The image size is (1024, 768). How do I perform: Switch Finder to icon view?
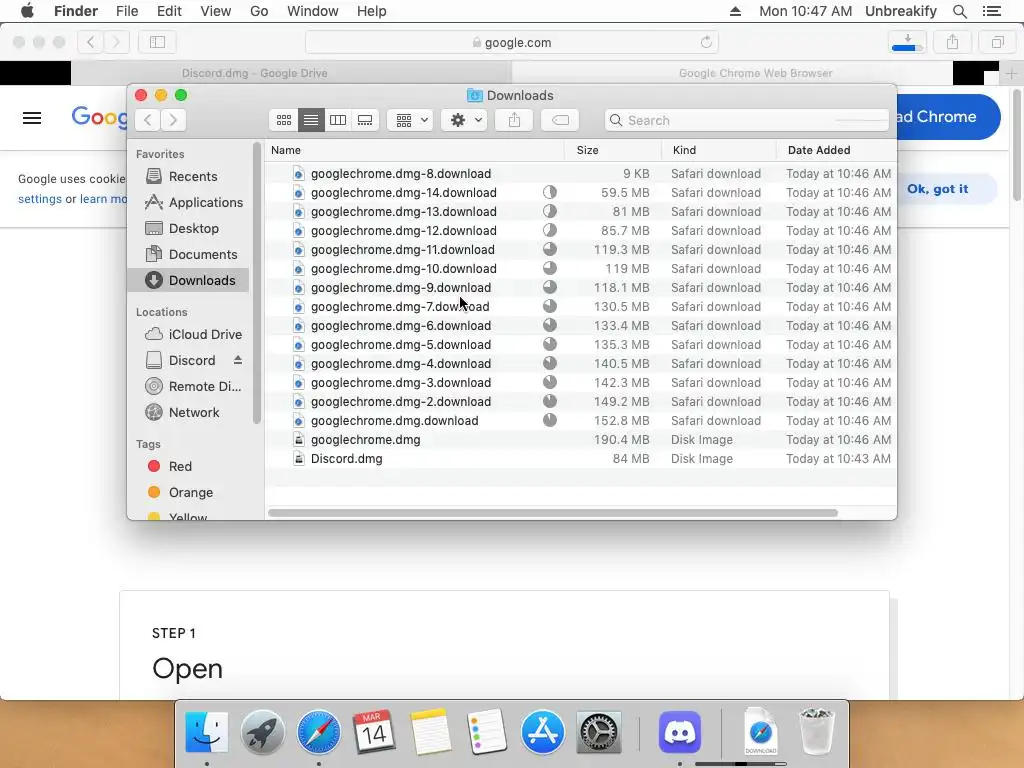tap(283, 120)
